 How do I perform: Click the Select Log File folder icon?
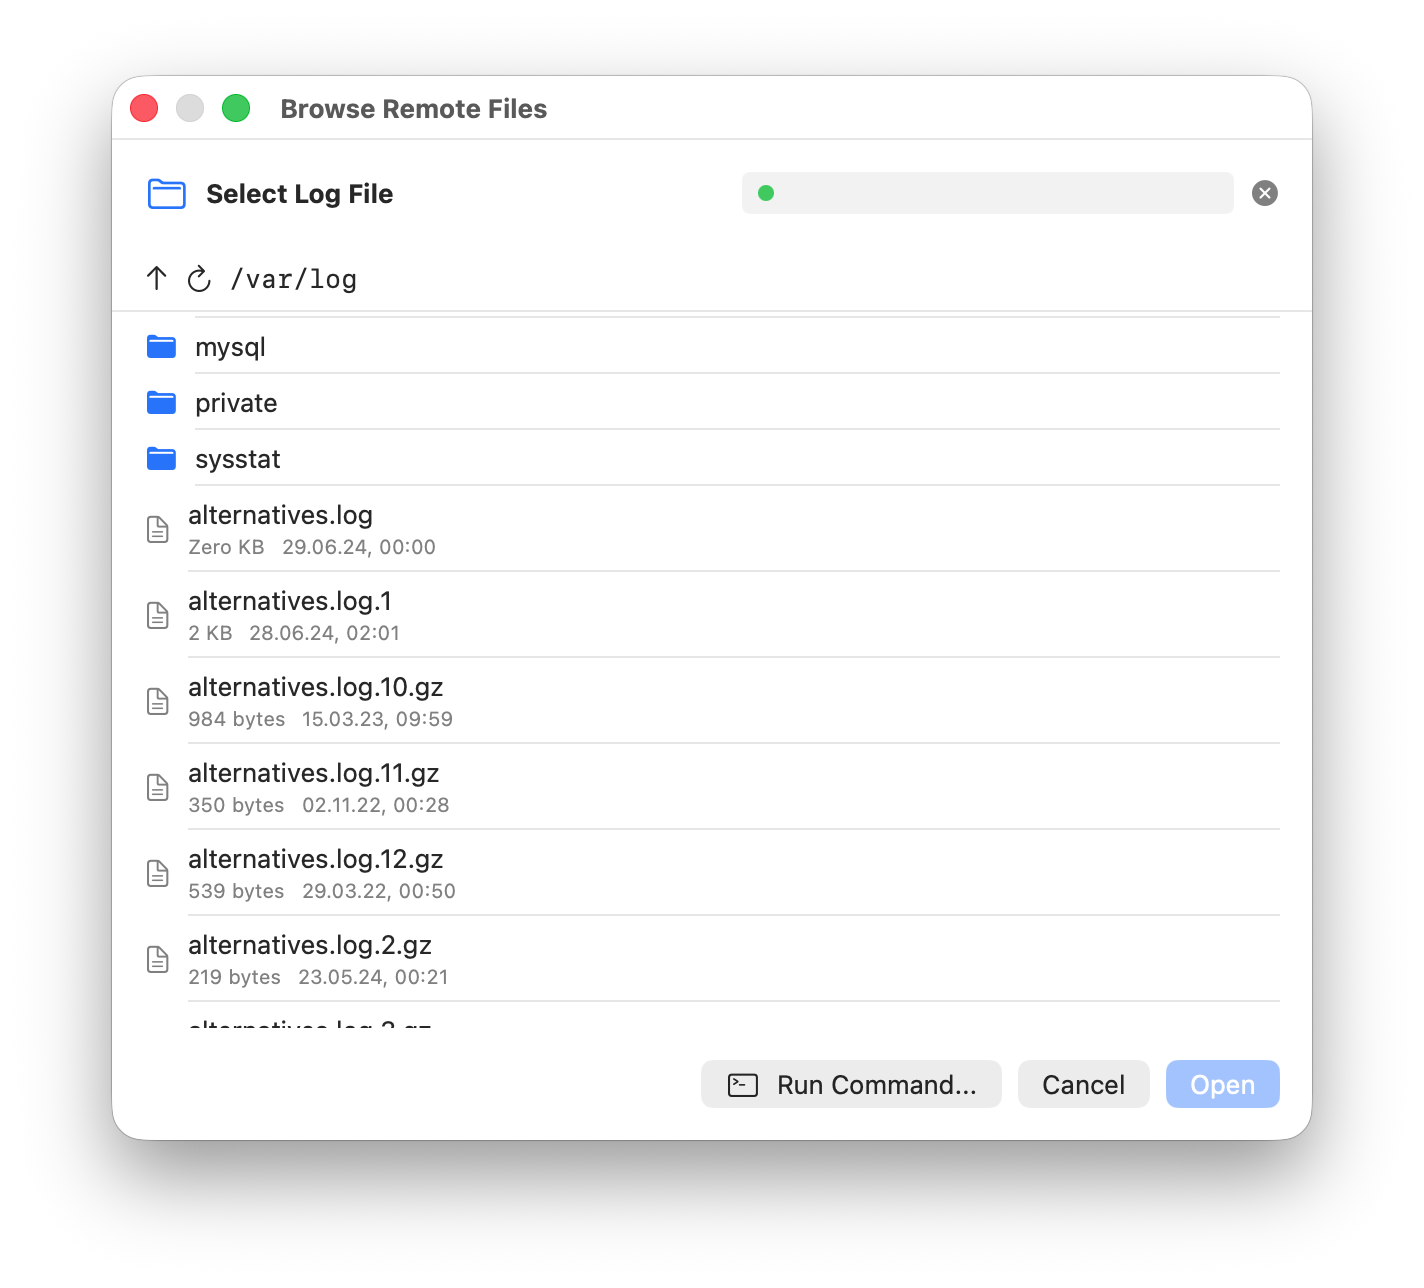pyautogui.click(x=166, y=193)
